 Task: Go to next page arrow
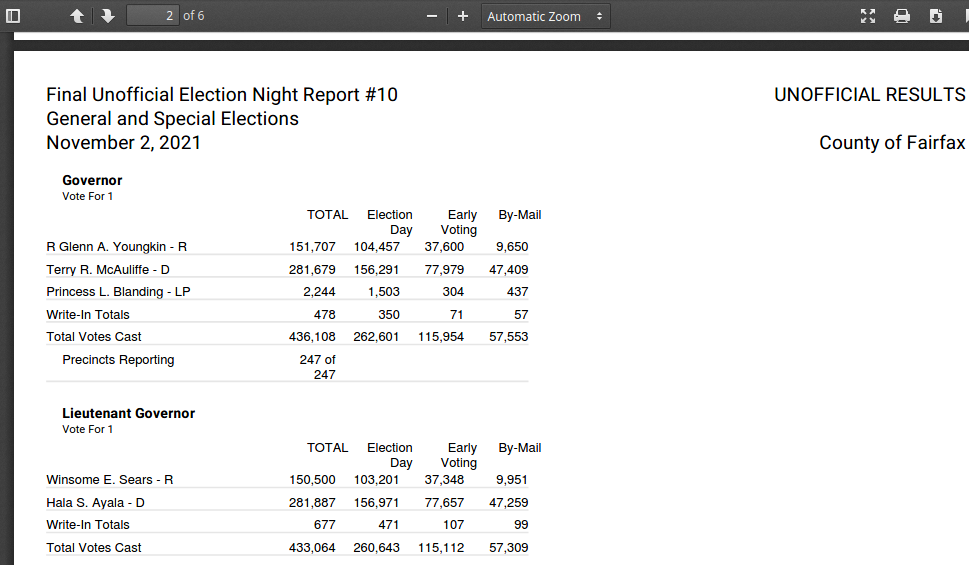point(108,16)
